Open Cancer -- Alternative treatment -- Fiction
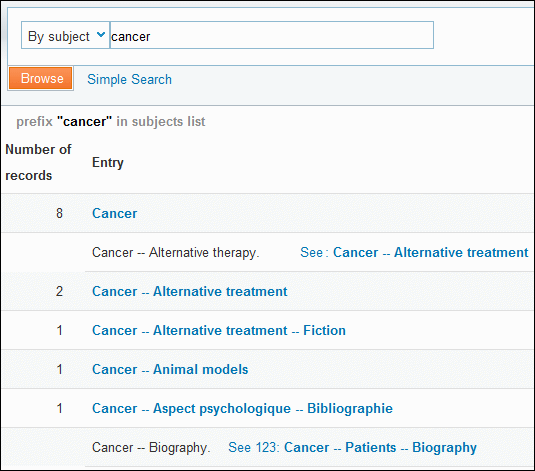The height and width of the screenshot is (471, 535). pos(219,330)
